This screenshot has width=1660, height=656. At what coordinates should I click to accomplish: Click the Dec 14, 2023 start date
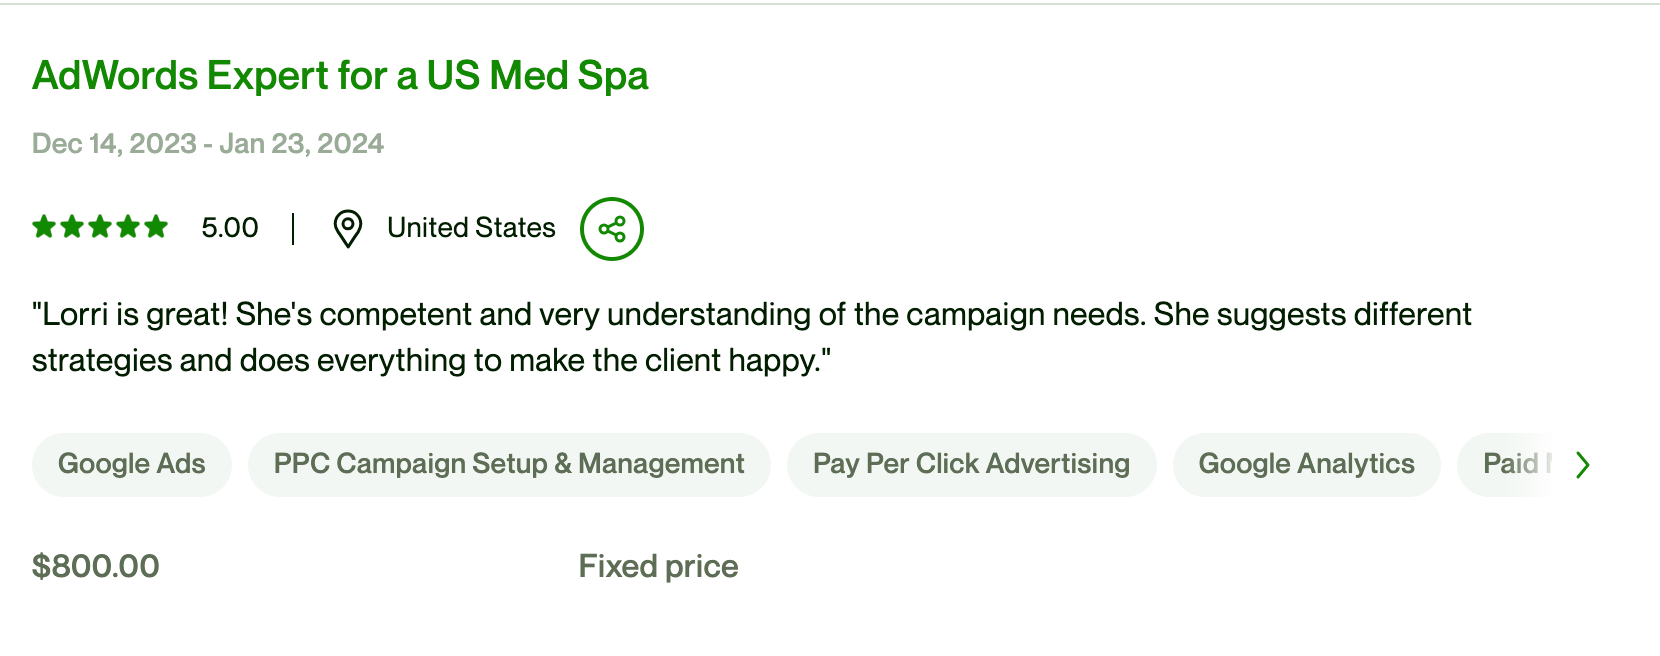tap(114, 144)
